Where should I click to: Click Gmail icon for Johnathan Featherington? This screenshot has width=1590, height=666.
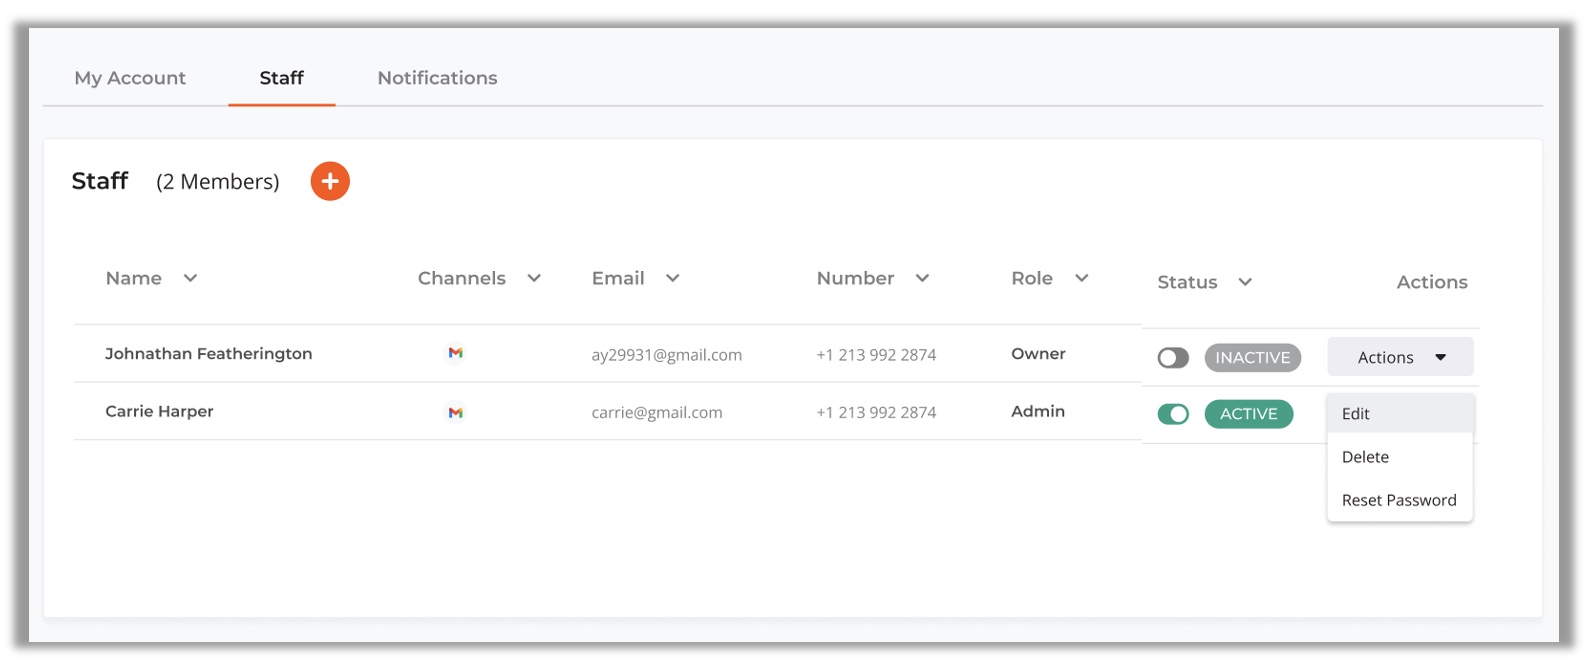click(x=455, y=353)
